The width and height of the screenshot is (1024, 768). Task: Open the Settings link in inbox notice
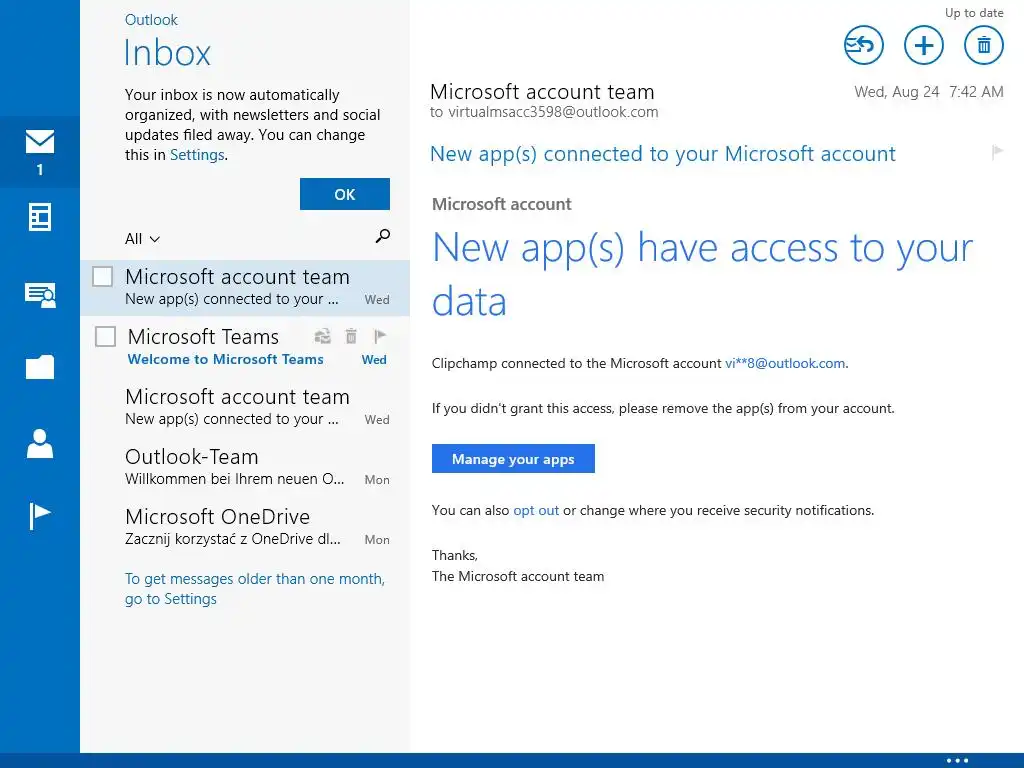point(197,155)
